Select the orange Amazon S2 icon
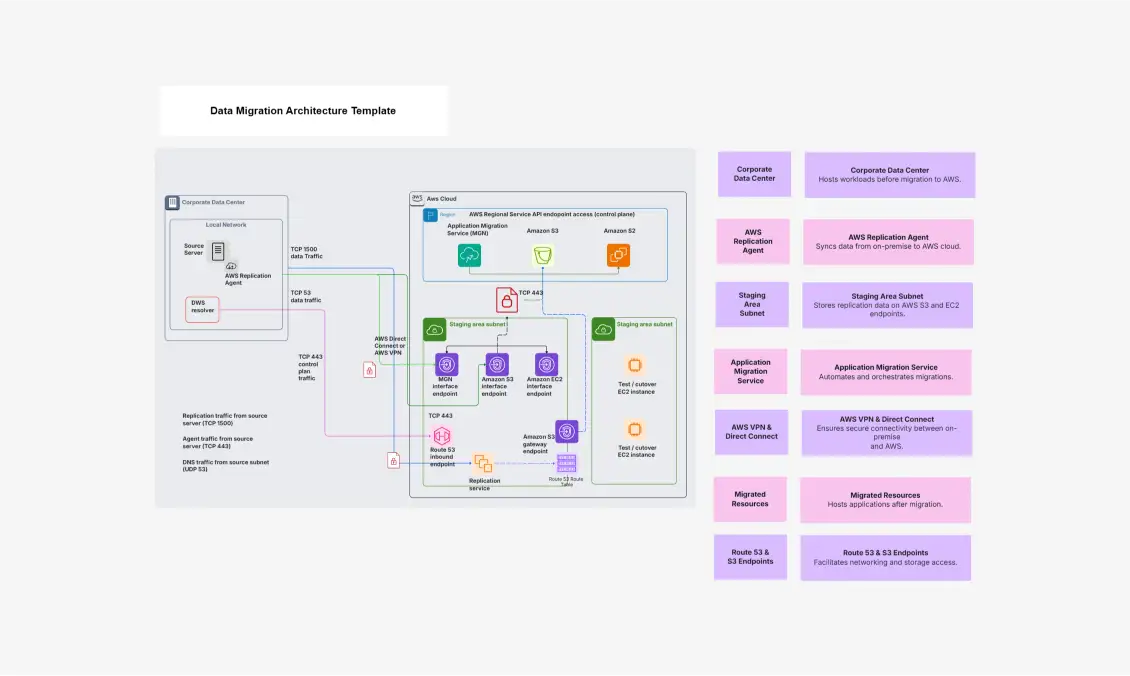1130x676 pixels. pos(618,255)
